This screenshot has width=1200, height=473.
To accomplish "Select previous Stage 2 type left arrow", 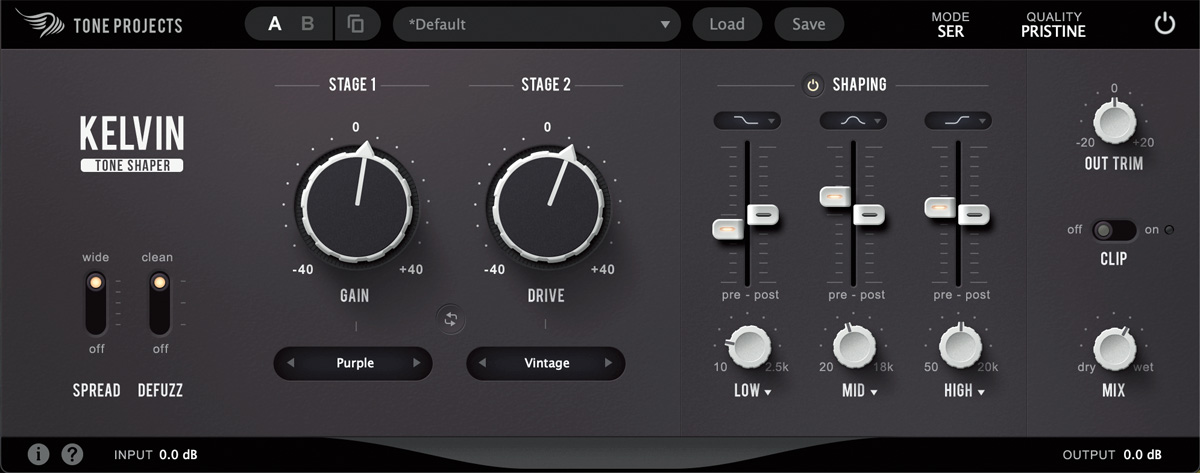I will click(483, 363).
